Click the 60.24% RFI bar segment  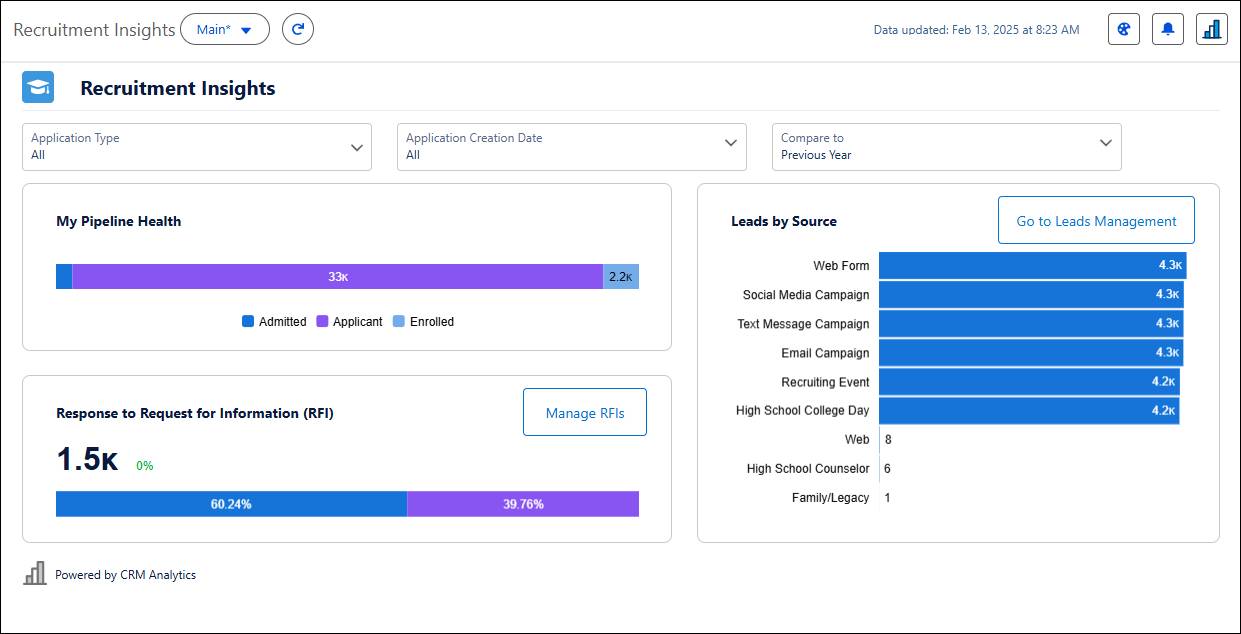tap(231, 504)
